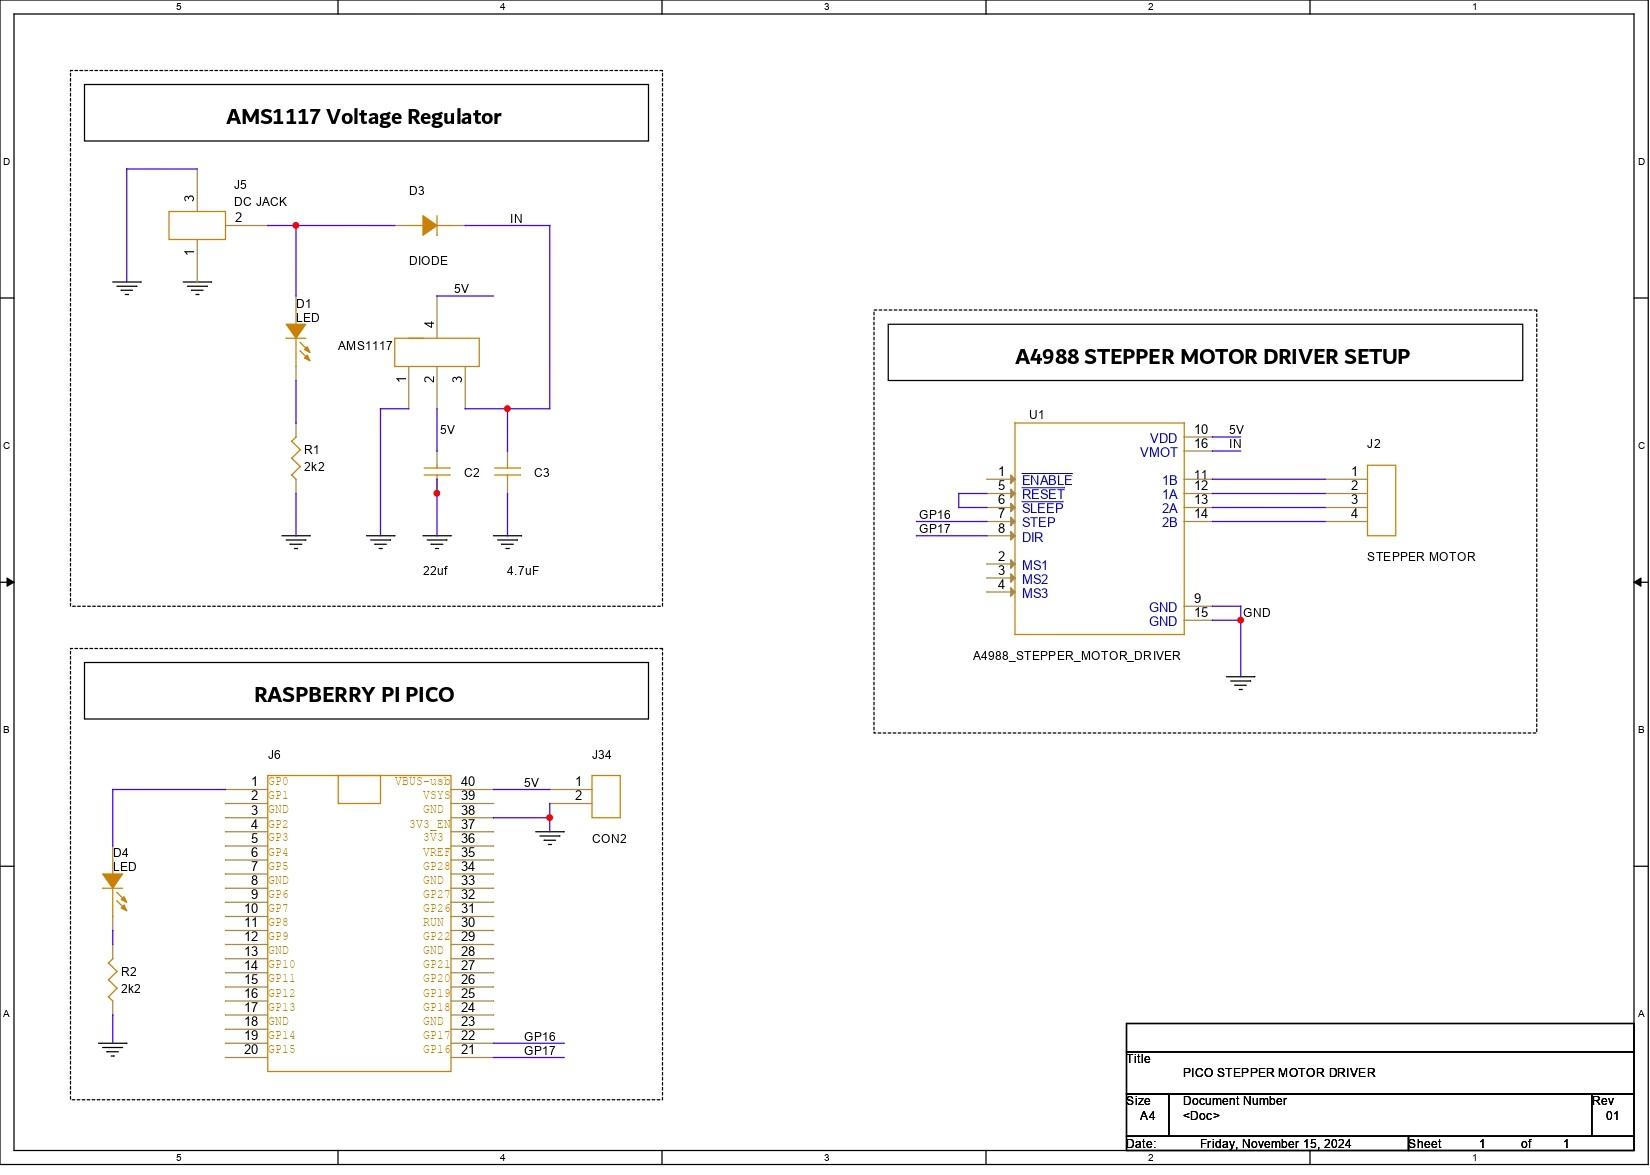Select the J2 stepper motor connector symbol
Screen dimensions: 1650x1175
point(1381,500)
